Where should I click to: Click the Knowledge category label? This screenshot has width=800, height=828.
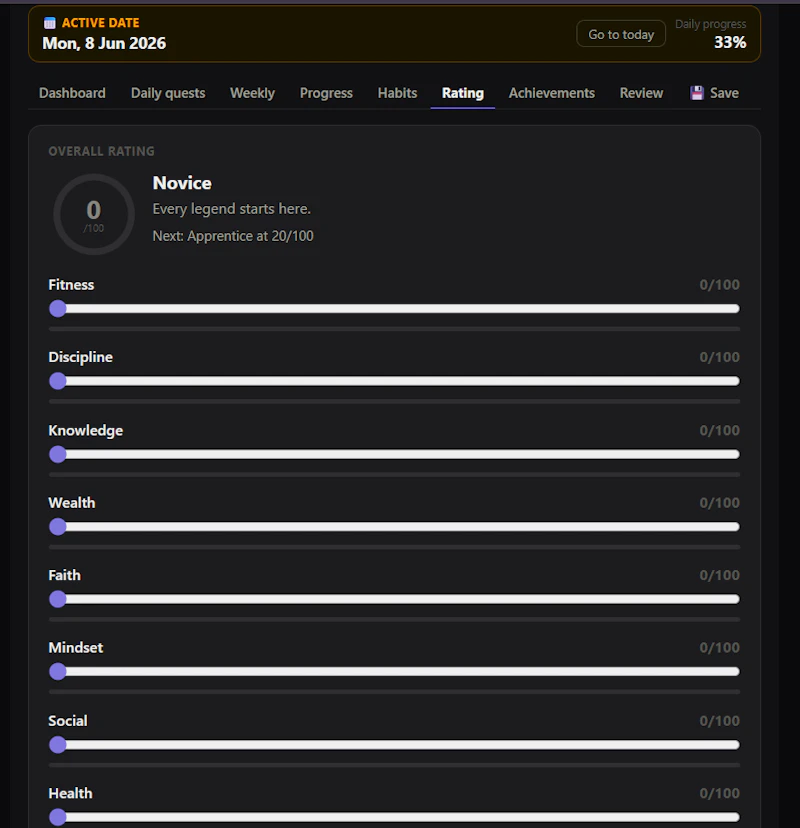tap(86, 430)
